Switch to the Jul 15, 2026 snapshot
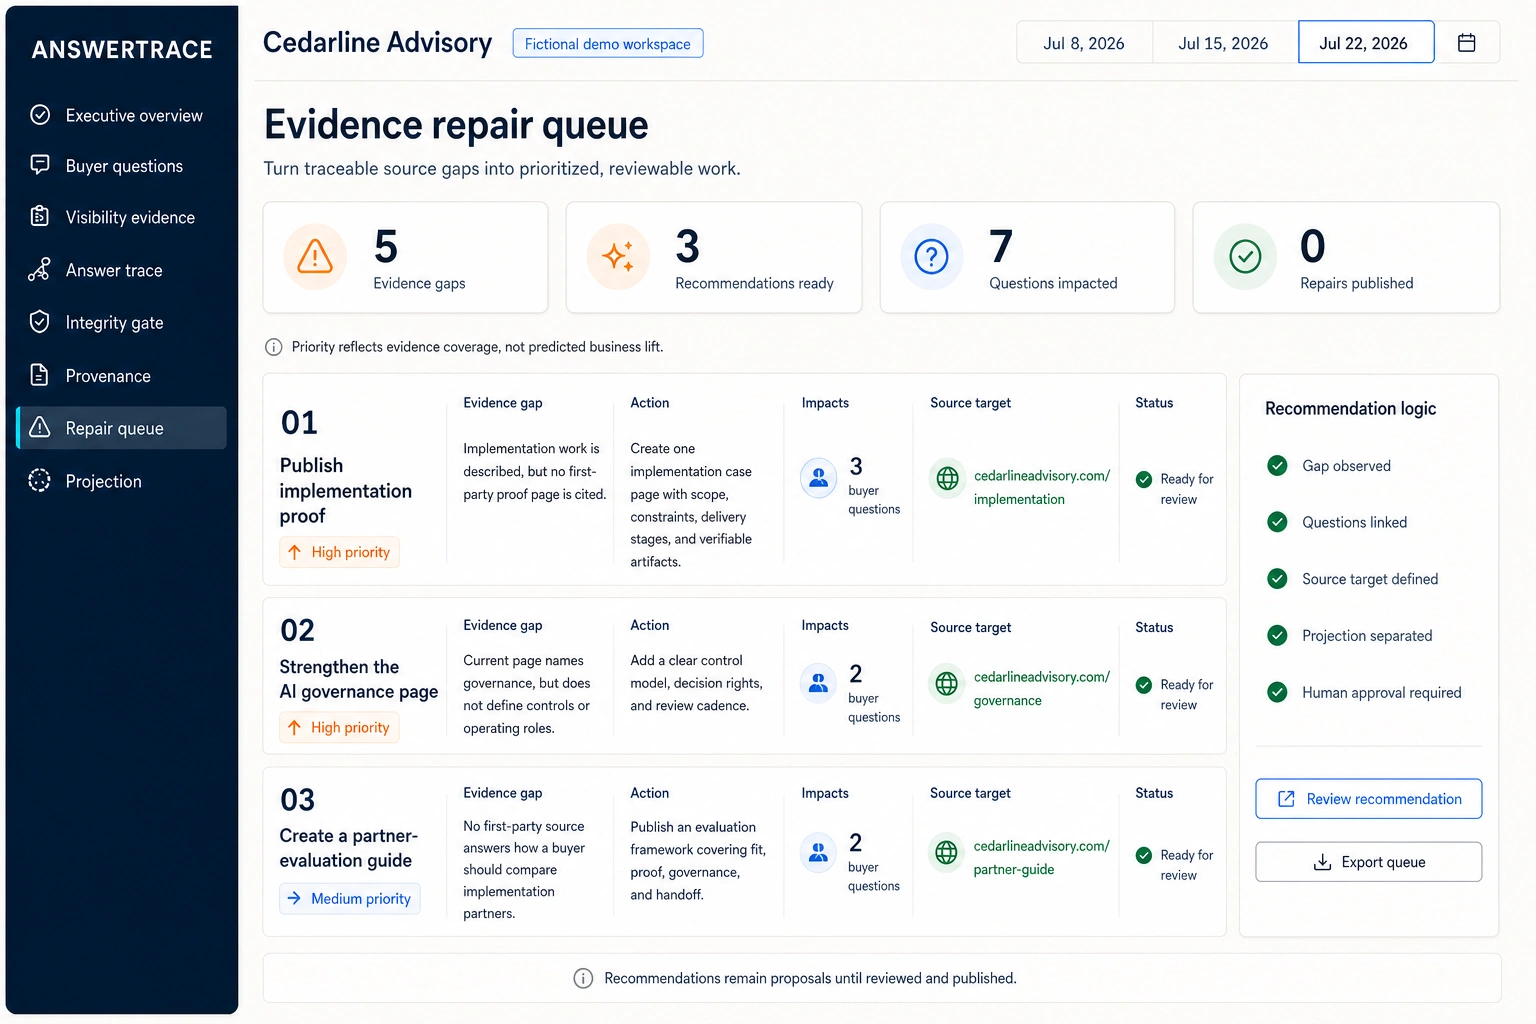The width and height of the screenshot is (1536, 1024). tap(1223, 43)
